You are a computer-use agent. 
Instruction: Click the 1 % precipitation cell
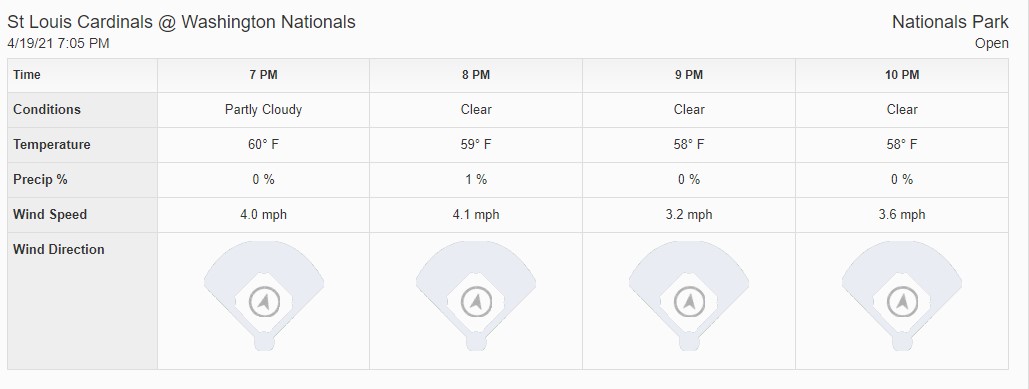(476, 180)
